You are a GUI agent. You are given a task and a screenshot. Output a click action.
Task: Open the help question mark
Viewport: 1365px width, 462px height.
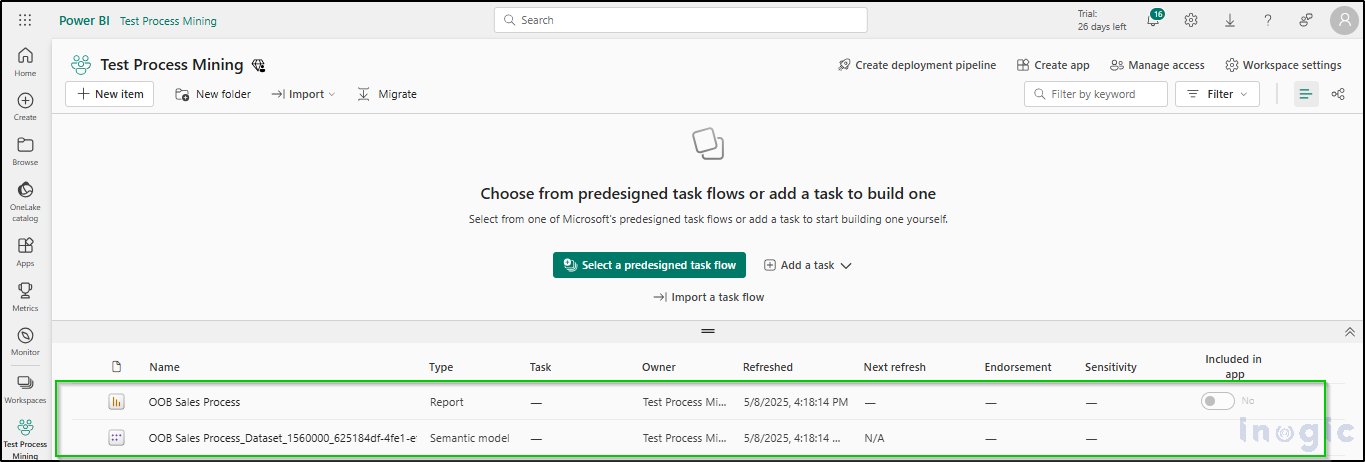coord(1268,20)
